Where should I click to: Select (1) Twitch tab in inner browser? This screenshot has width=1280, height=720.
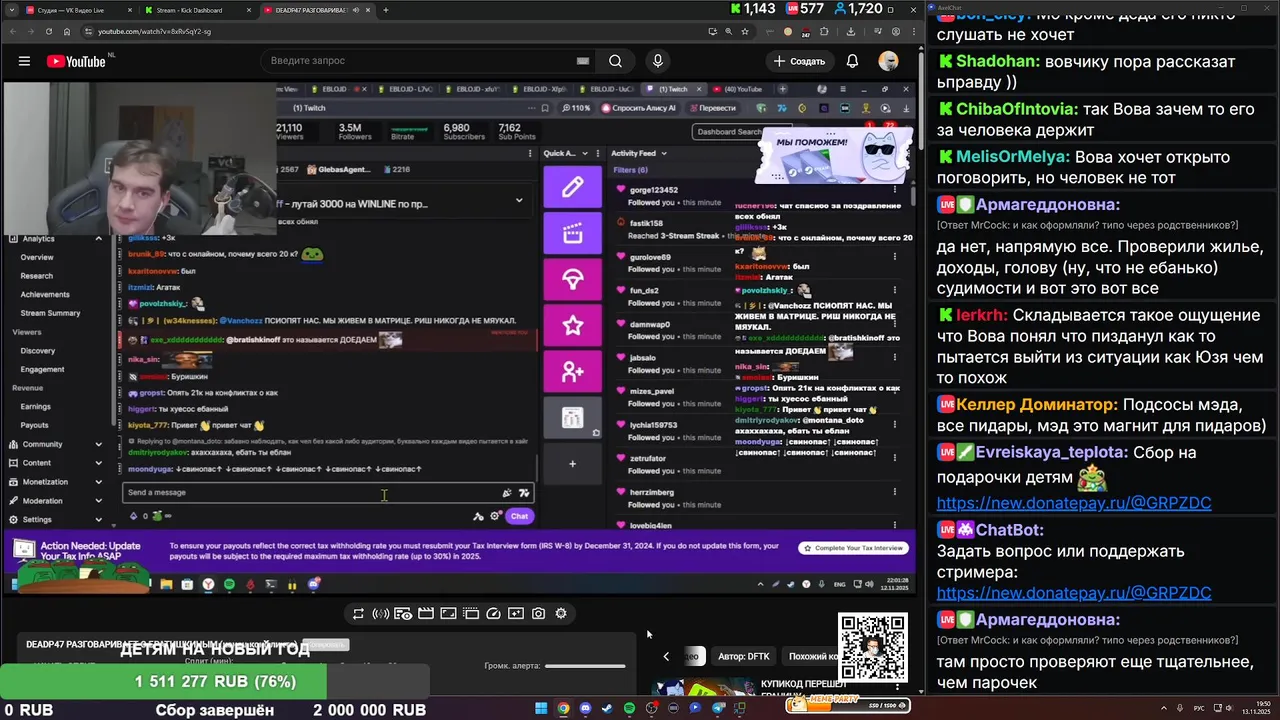(672, 89)
